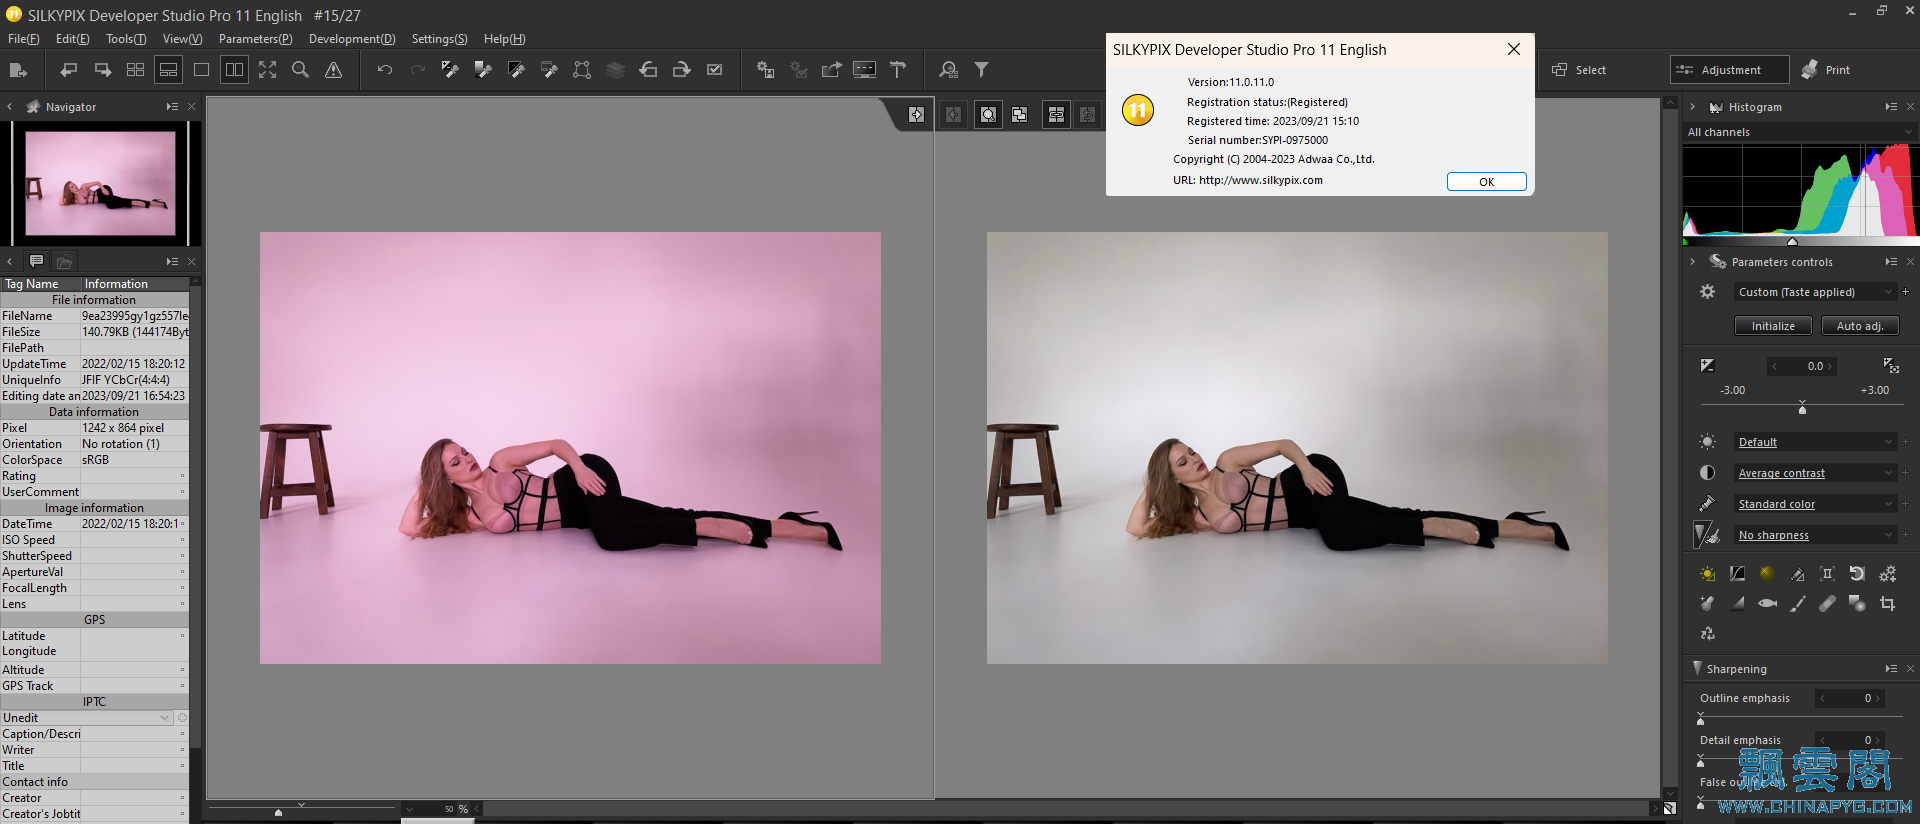
Task: Toggle side-by-side comparison view
Action: point(234,70)
